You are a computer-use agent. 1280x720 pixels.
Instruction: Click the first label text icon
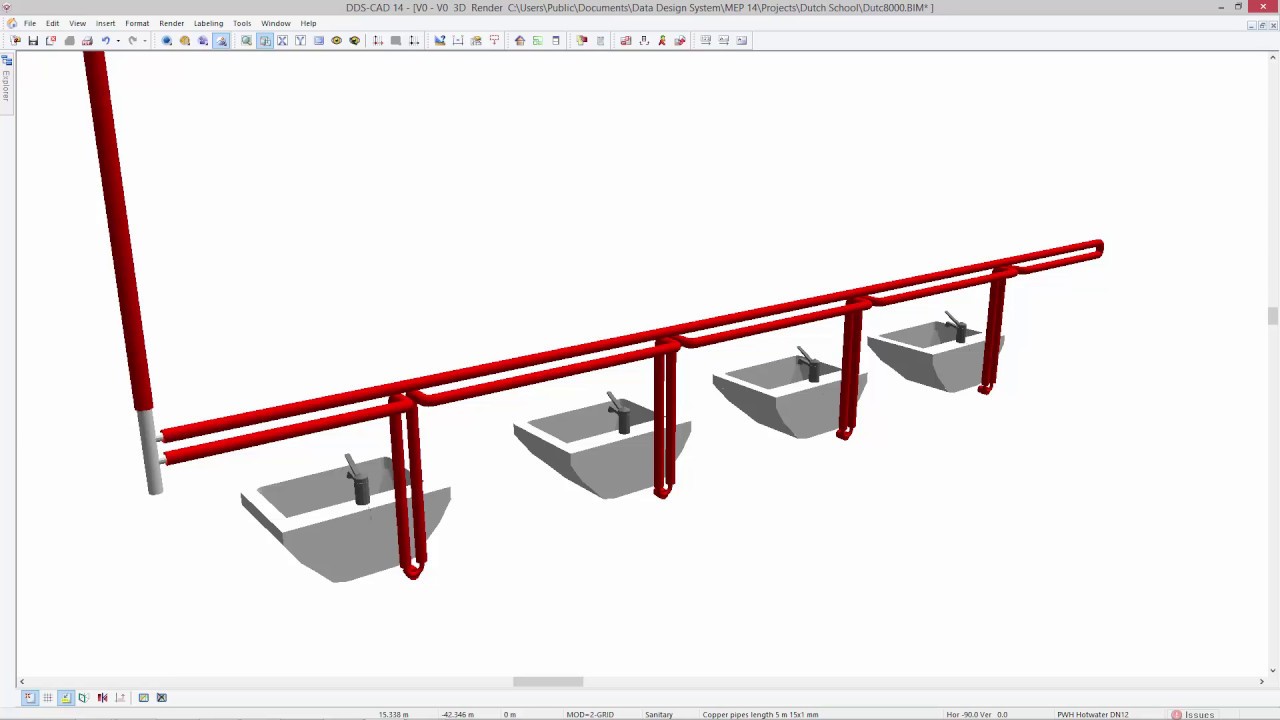click(x=706, y=40)
